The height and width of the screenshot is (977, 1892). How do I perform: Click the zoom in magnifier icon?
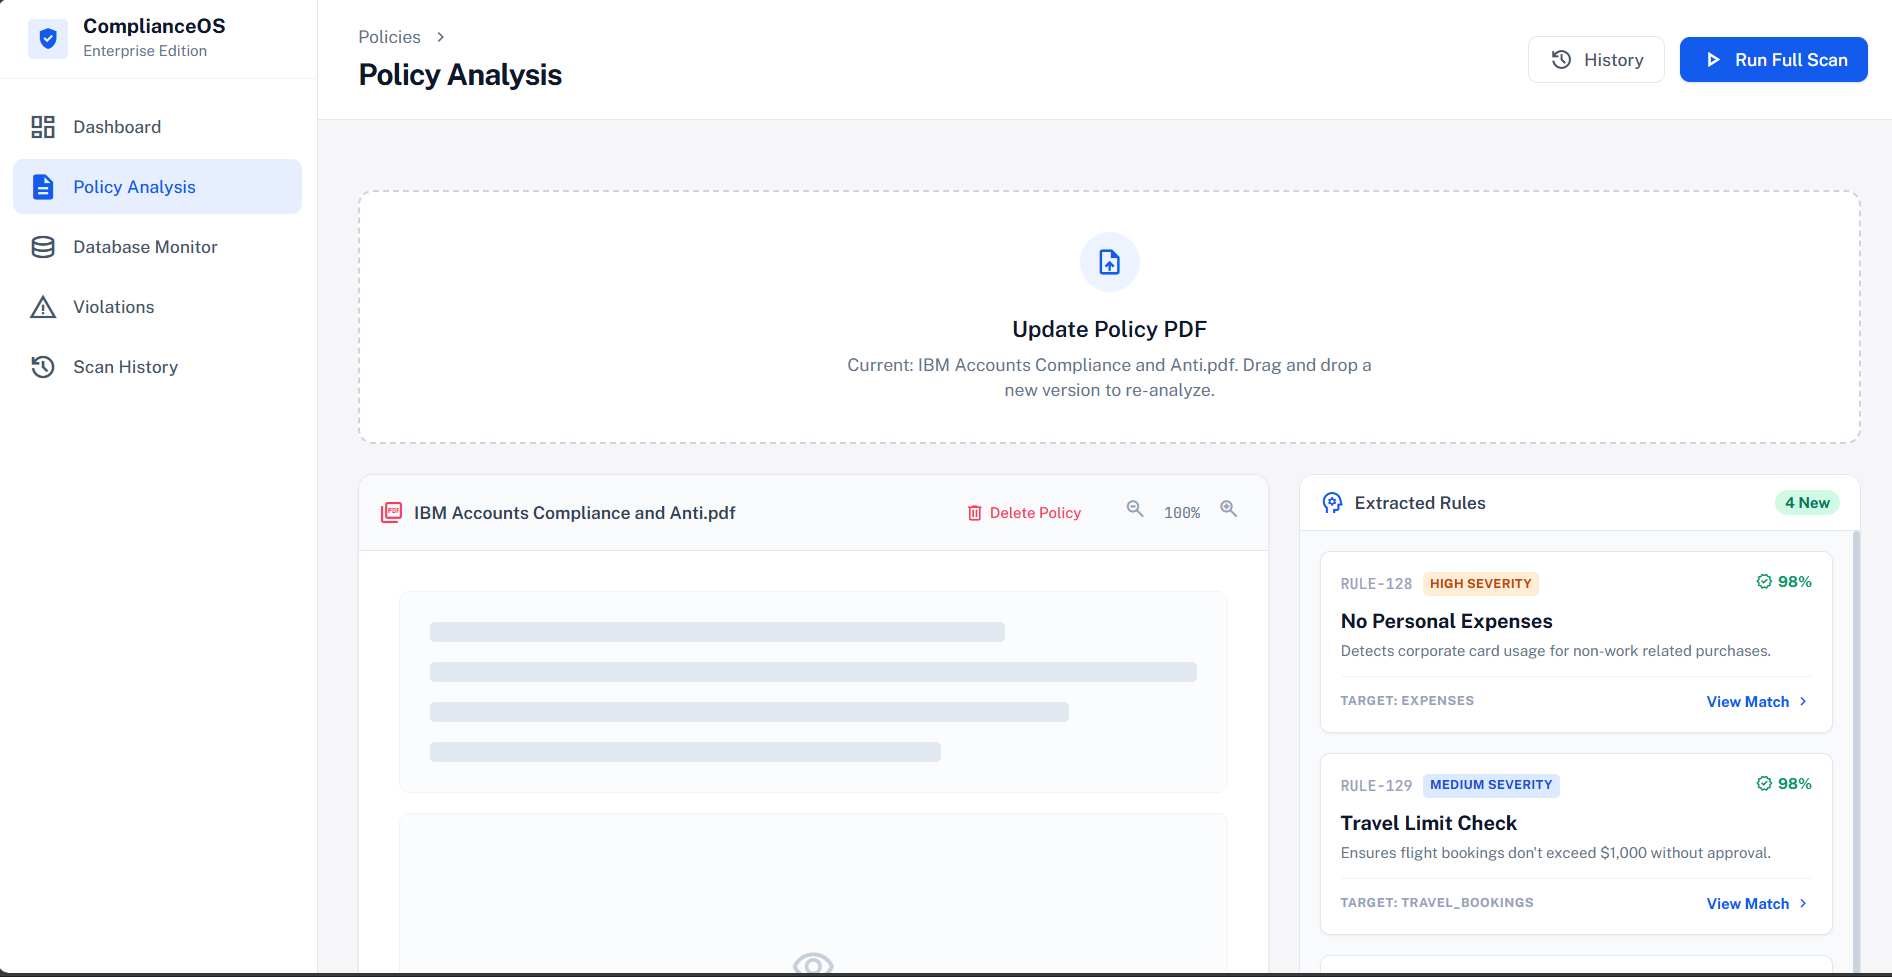click(1229, 509)
